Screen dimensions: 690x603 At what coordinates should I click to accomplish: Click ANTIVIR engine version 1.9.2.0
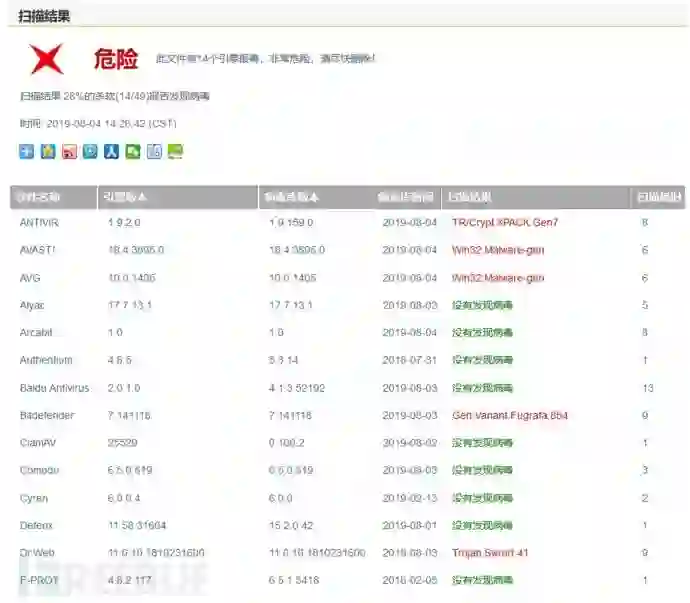coord(124,223)
